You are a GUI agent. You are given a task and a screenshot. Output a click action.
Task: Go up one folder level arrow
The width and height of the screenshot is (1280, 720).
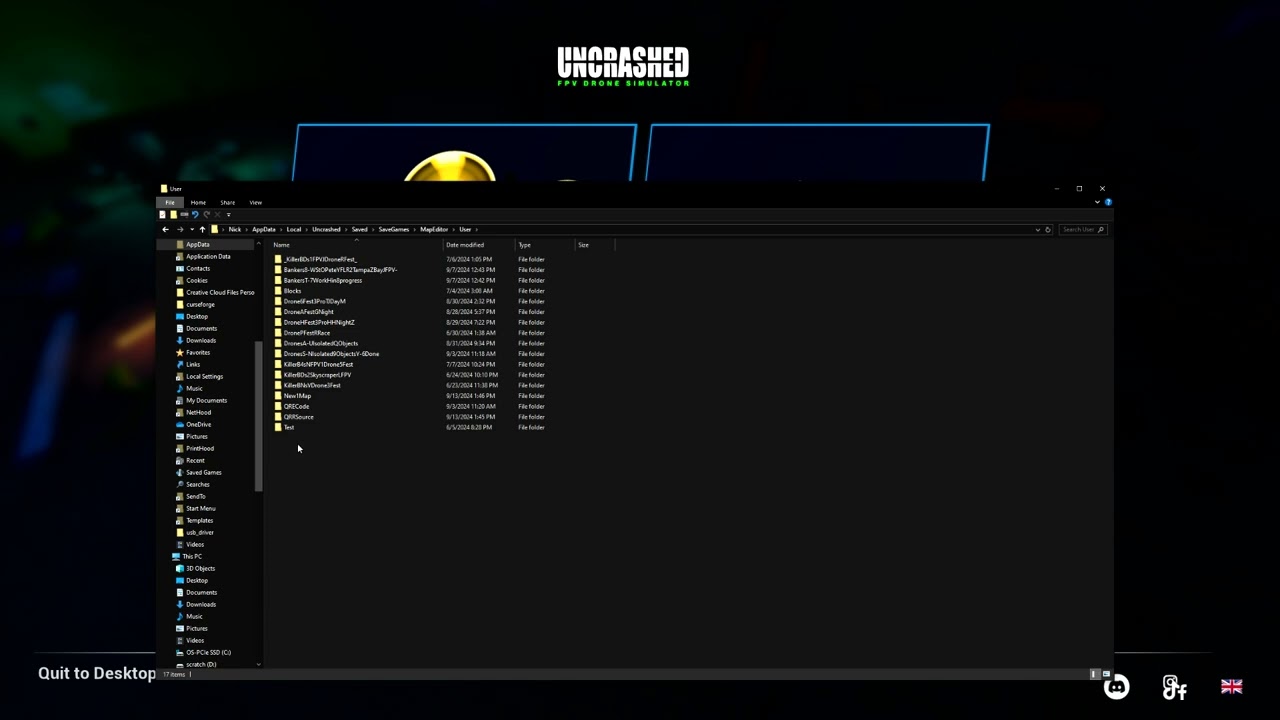coord(202,229)
